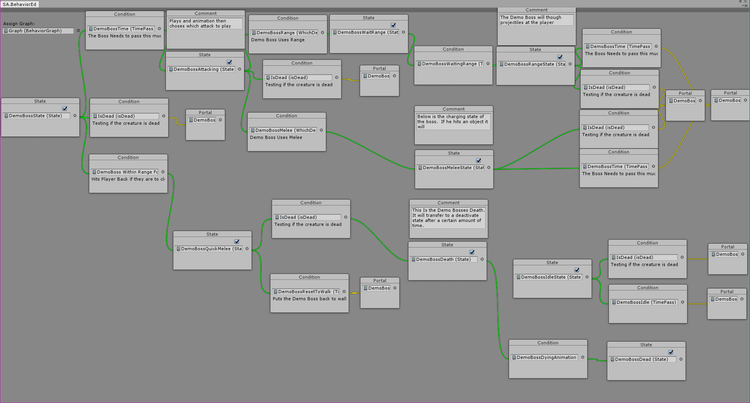Select Portal node right of DemoBossIdle (TimePass) condition
Screen dimensions: 750x403
click(x=727, y=303)
